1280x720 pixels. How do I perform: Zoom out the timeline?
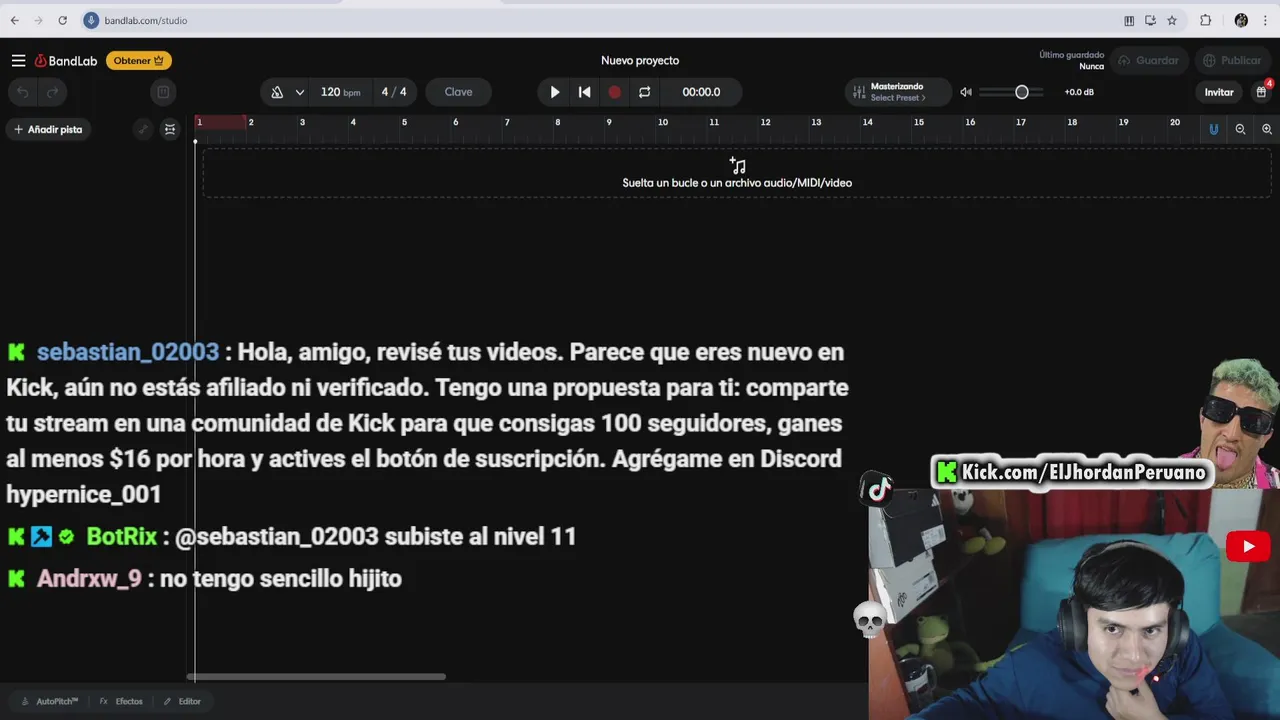(x=1240, y=129)
